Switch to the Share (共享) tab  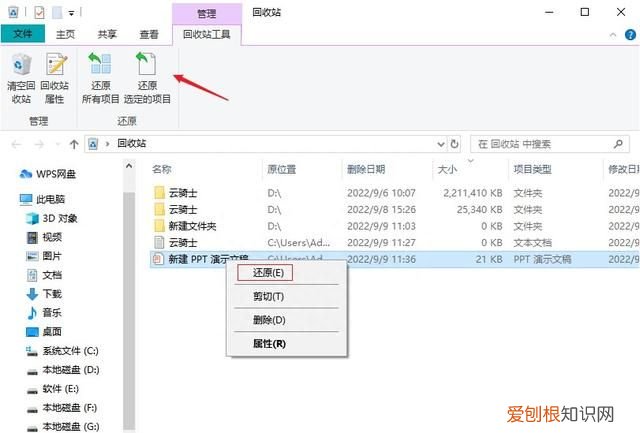coord(107,34)
